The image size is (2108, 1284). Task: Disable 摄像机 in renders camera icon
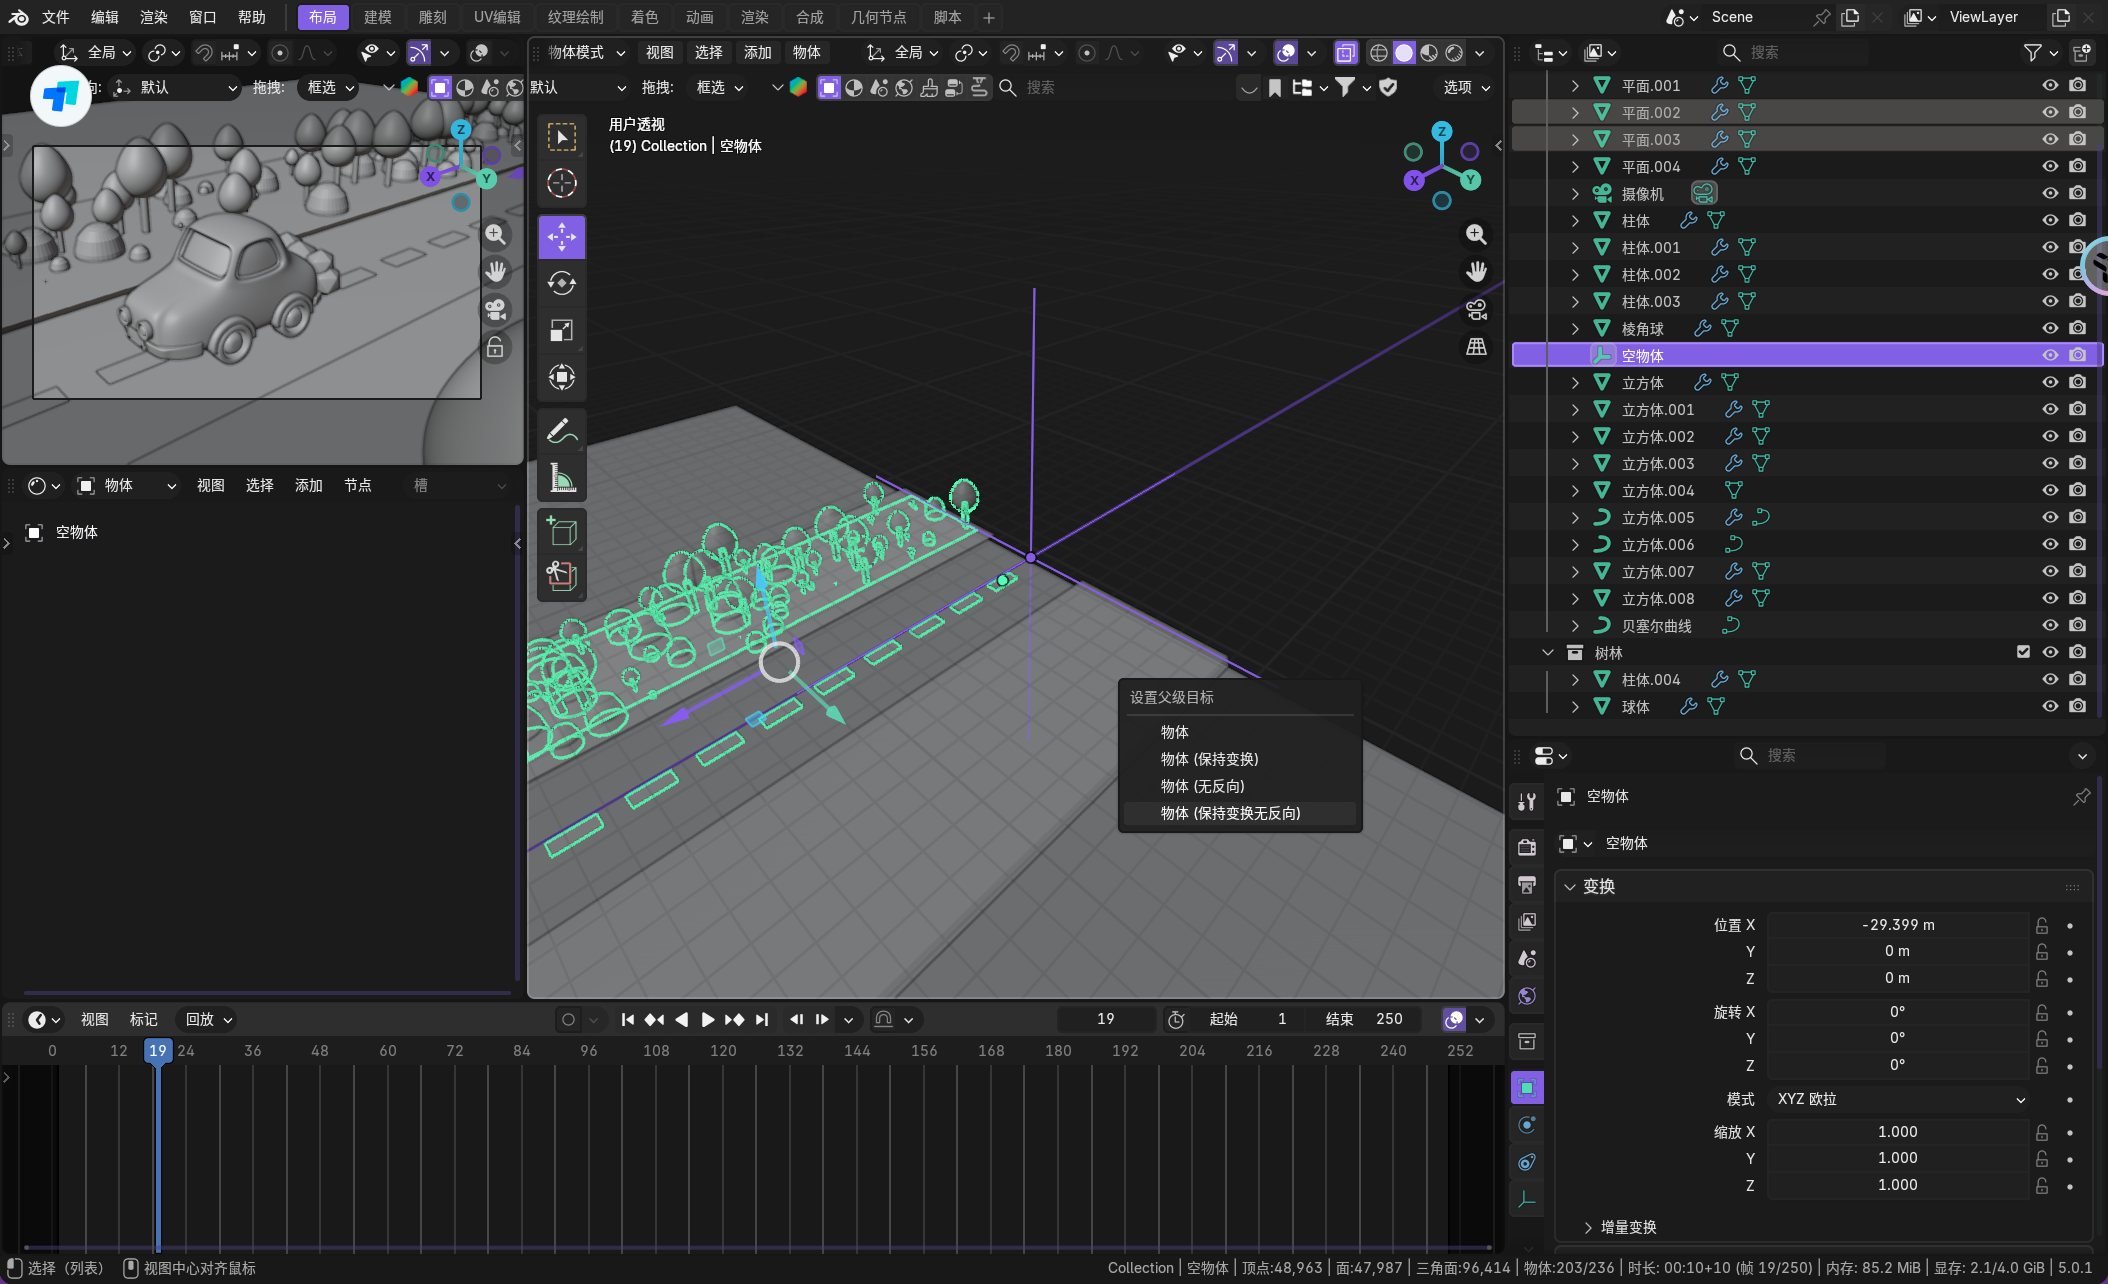click(2078, 193)
